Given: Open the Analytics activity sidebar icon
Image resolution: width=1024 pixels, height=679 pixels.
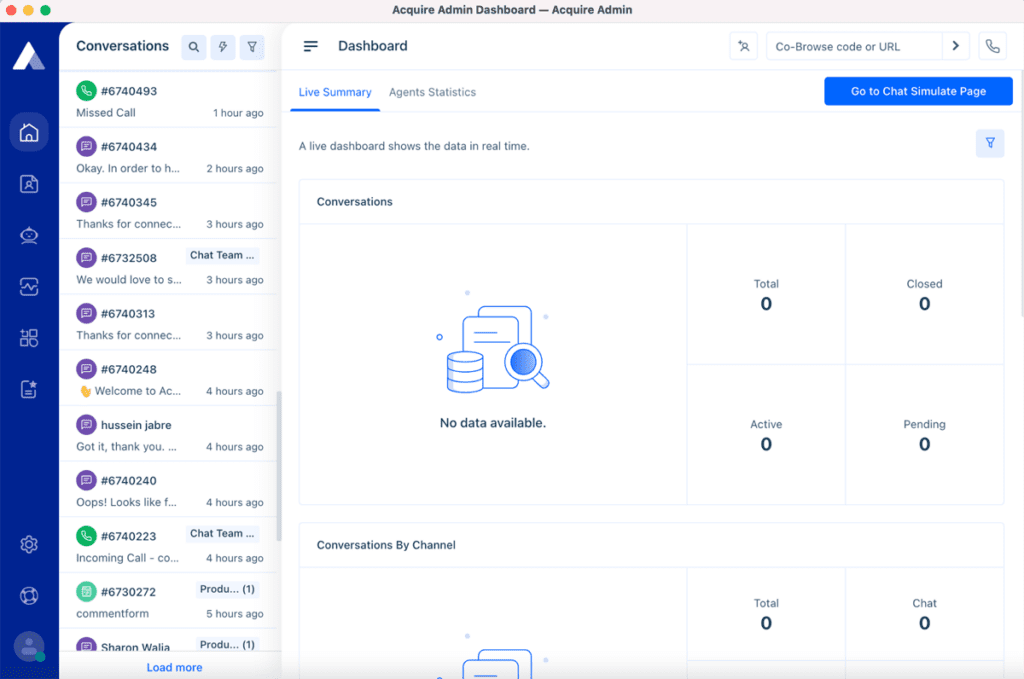Looking at the screenshot, I should point(29,287).
